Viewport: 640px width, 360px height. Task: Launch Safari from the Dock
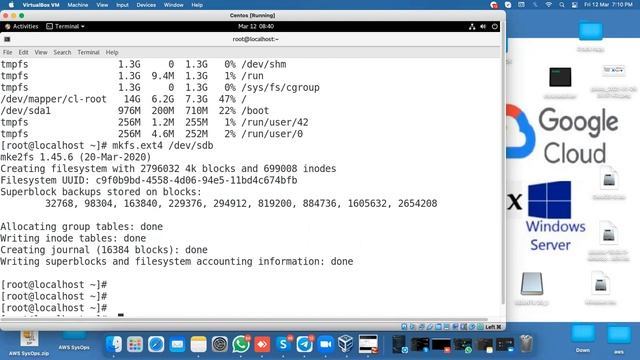pos(156,344)
